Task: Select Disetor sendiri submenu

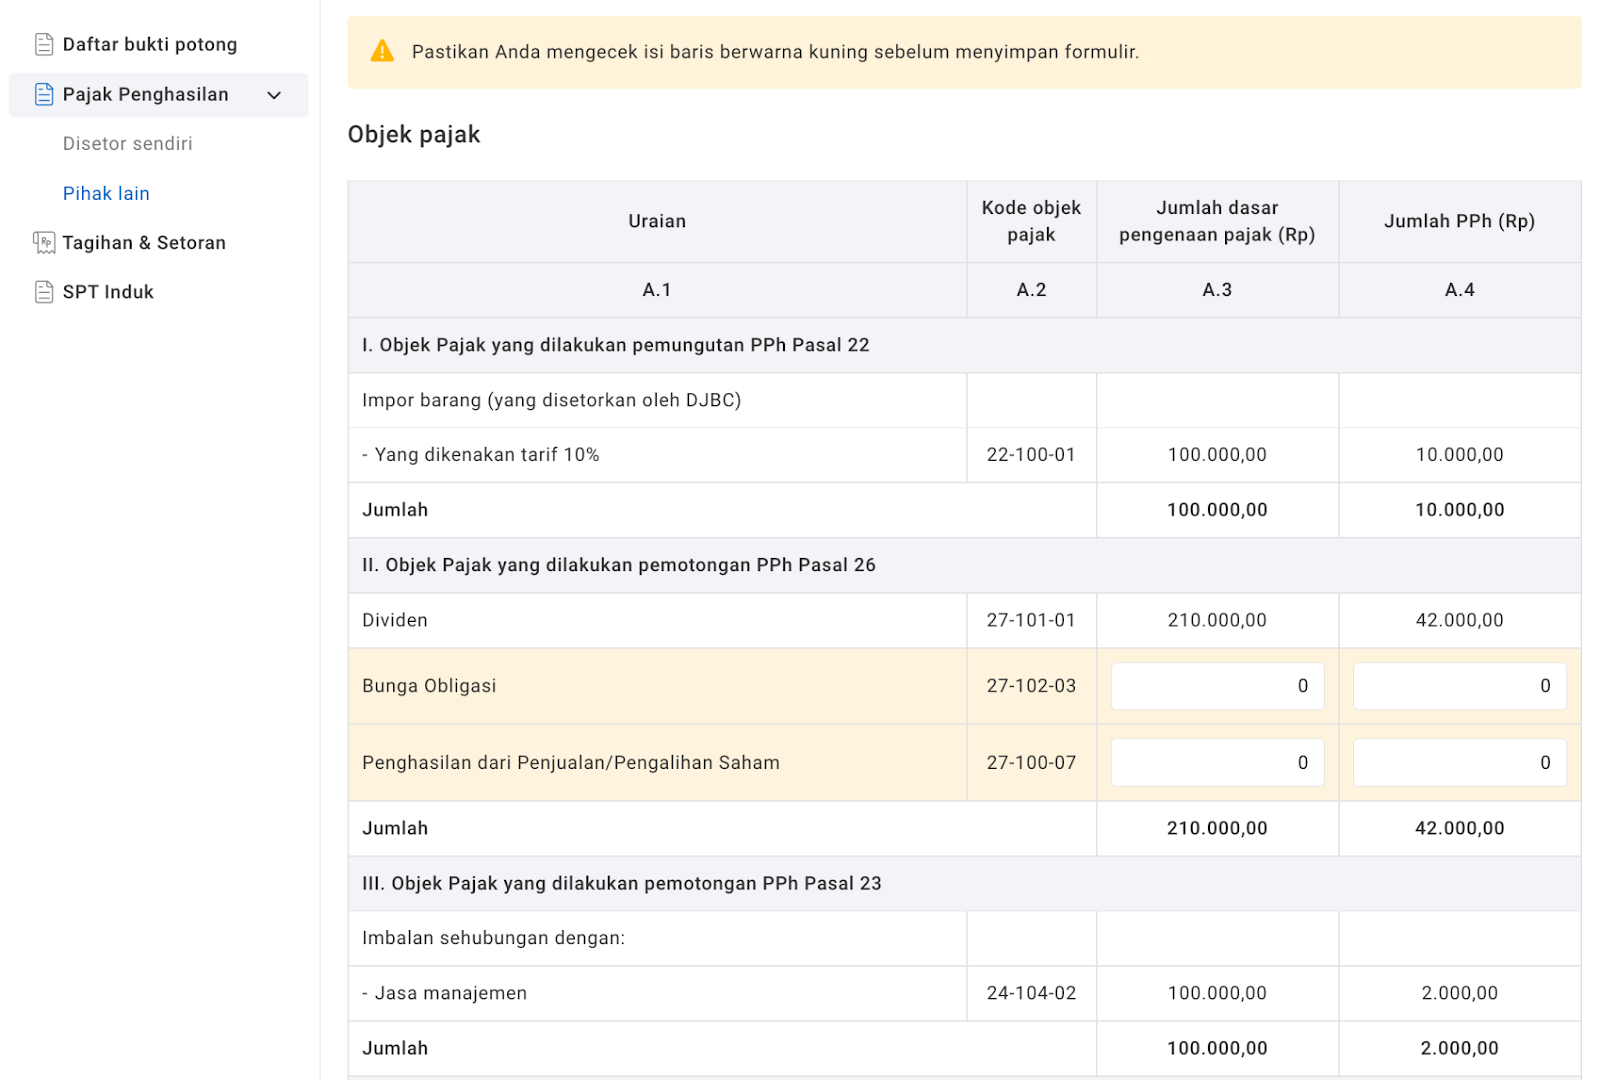Action: [x=128, y=144]
